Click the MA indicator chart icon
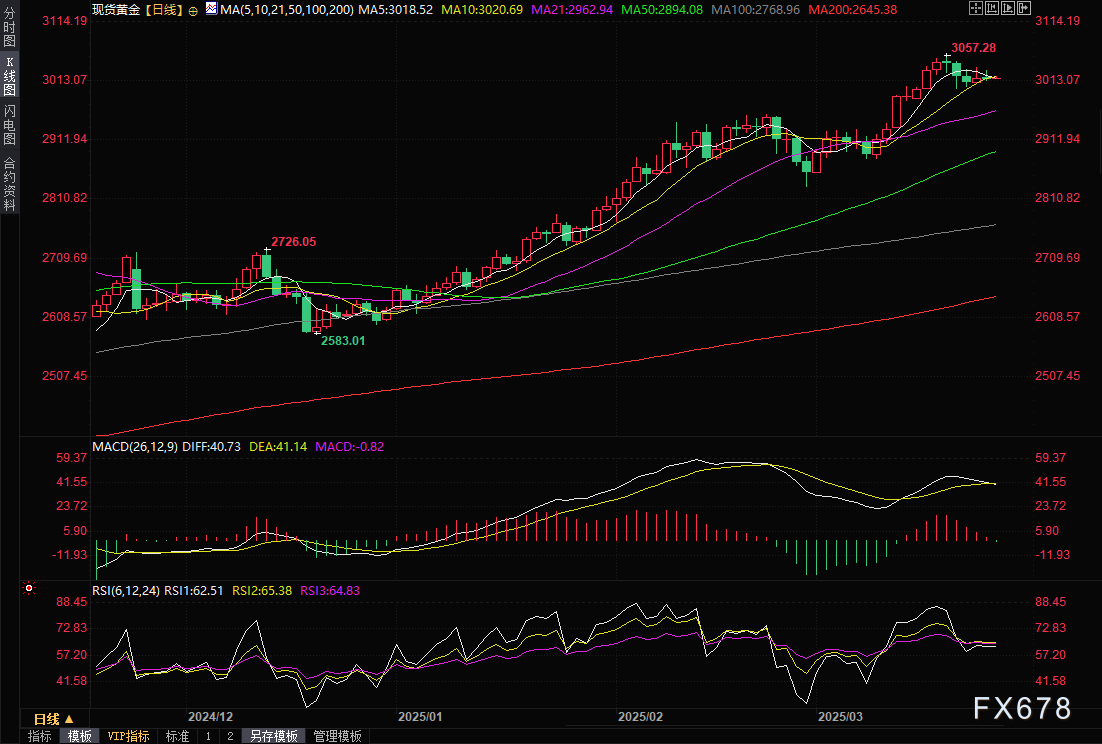This screenshot has height=744, width=1102. pos(210,8)
